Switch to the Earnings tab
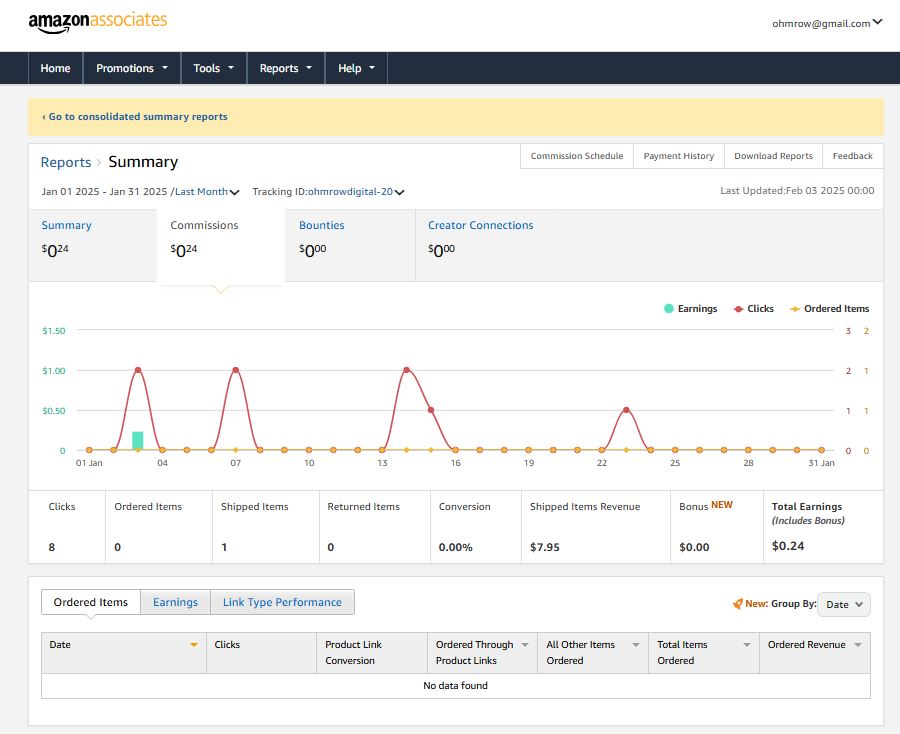 (x=175, y=602)
